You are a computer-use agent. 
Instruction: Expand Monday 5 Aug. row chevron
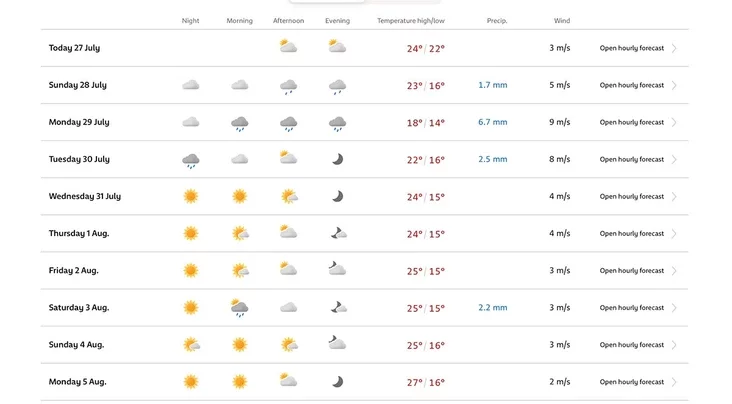click(675, 382)
